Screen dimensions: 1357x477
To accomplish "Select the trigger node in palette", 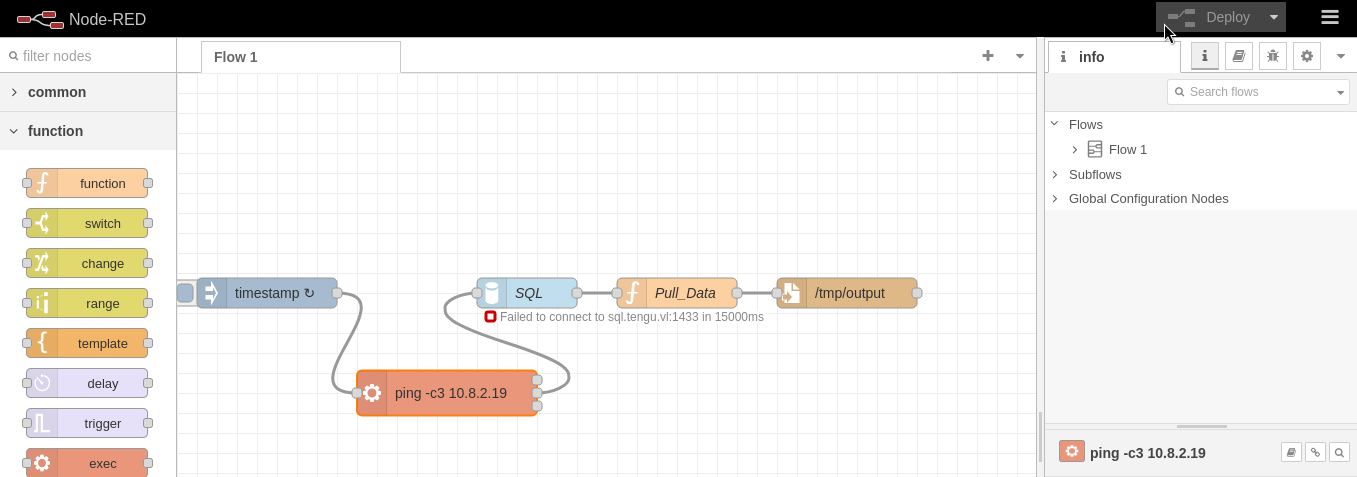I will tap(87, 423).
